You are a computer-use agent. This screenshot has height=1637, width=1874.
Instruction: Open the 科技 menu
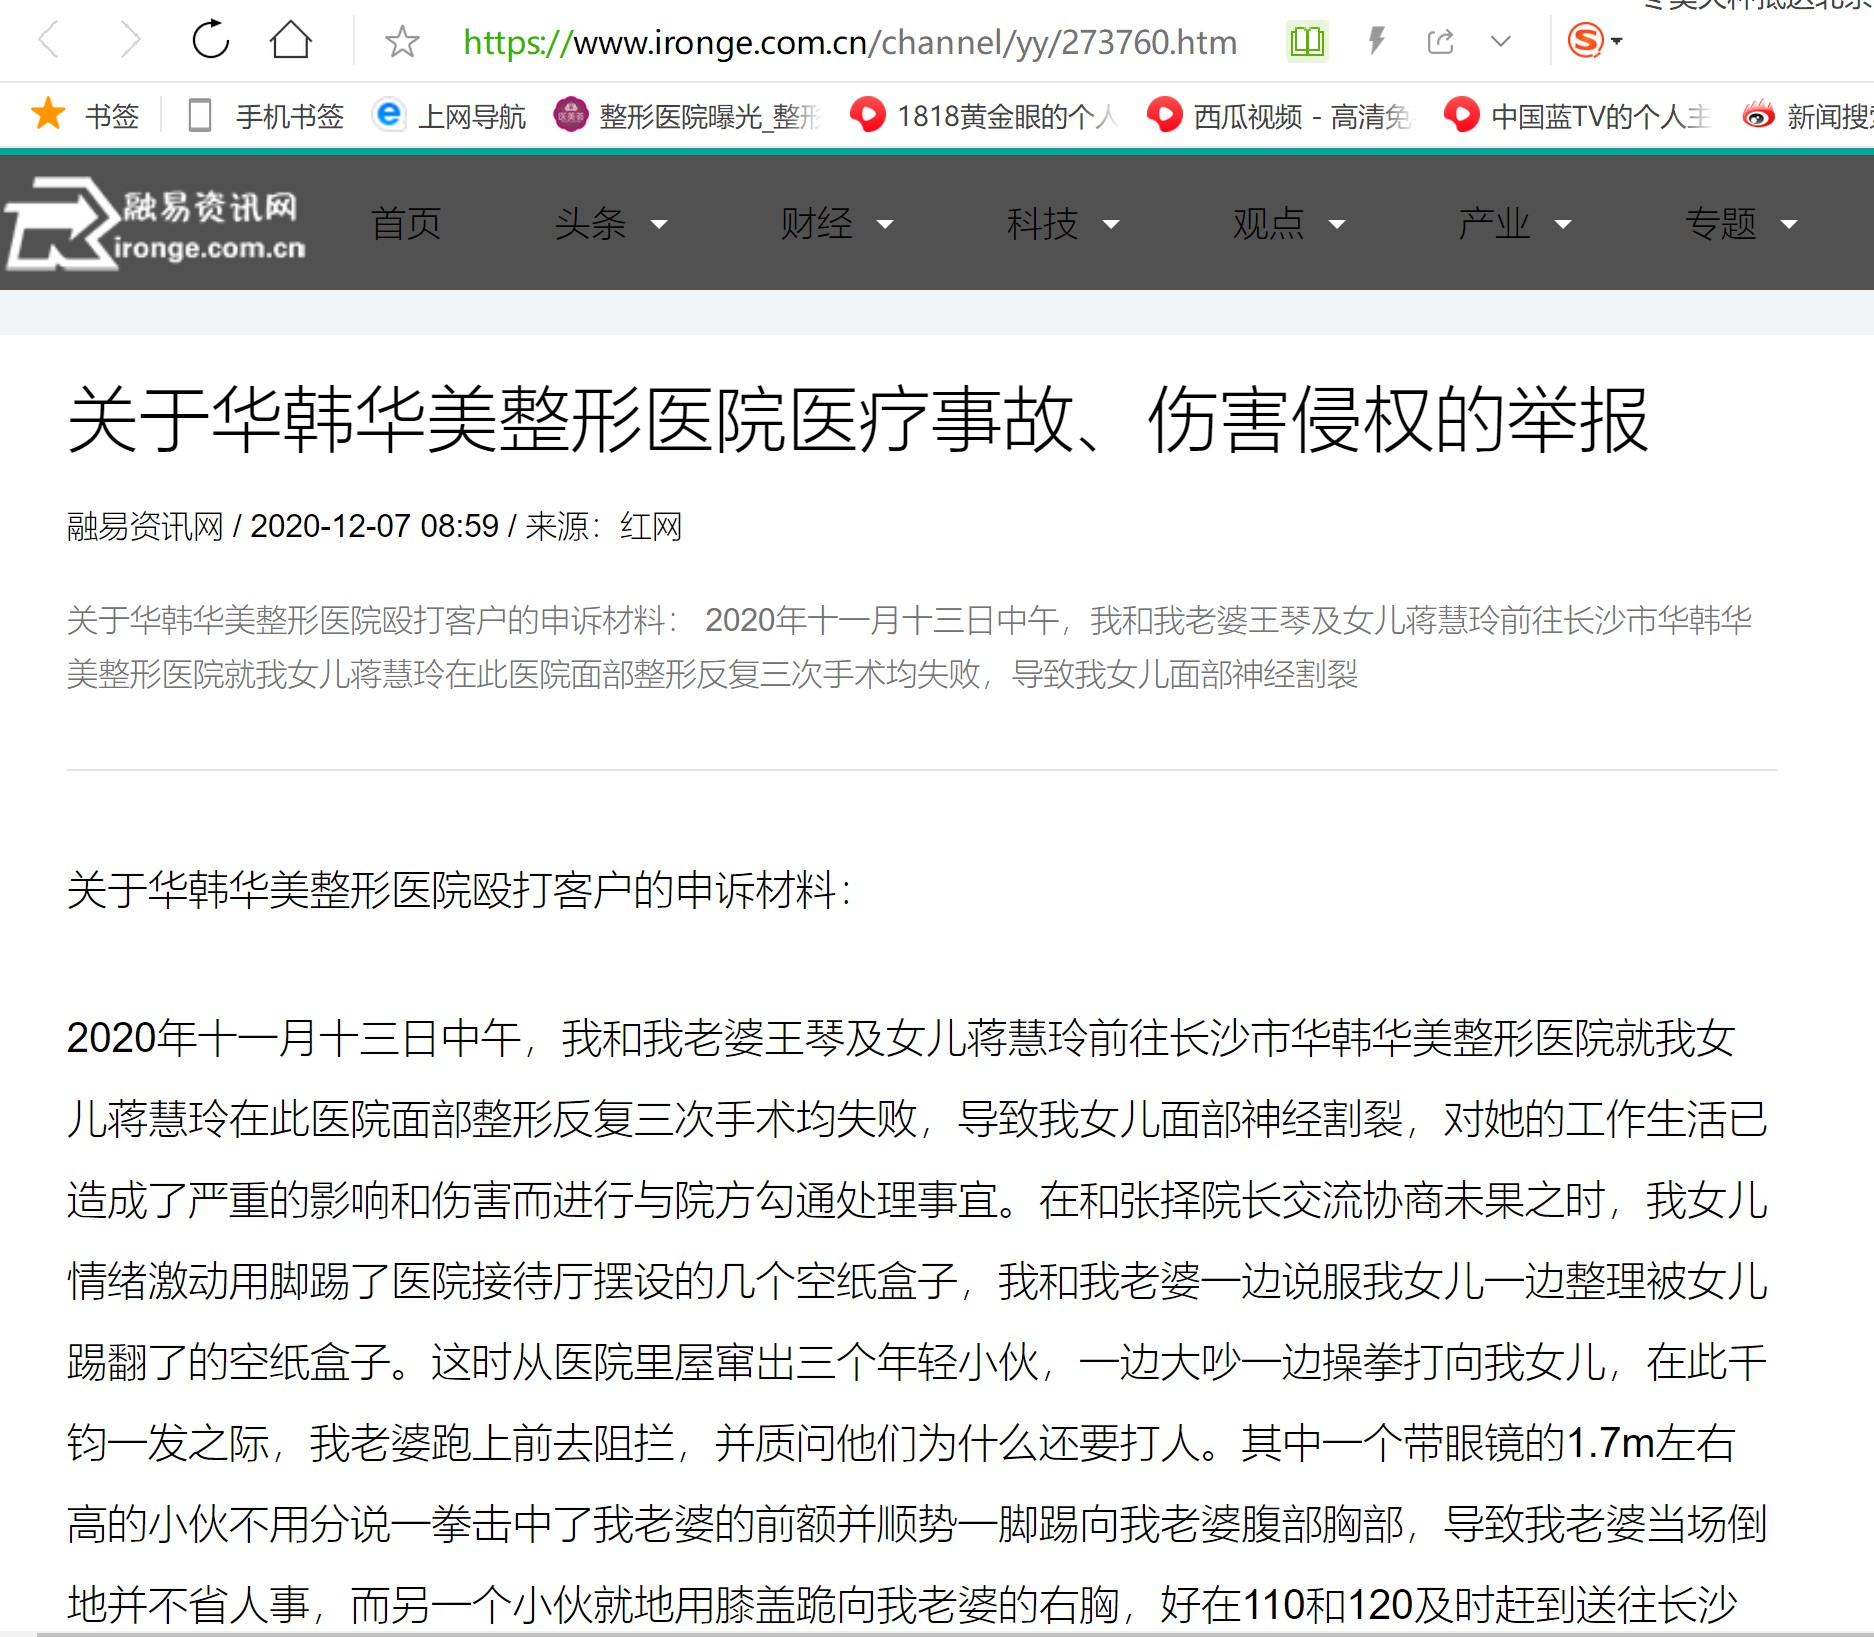(1043, 224)
